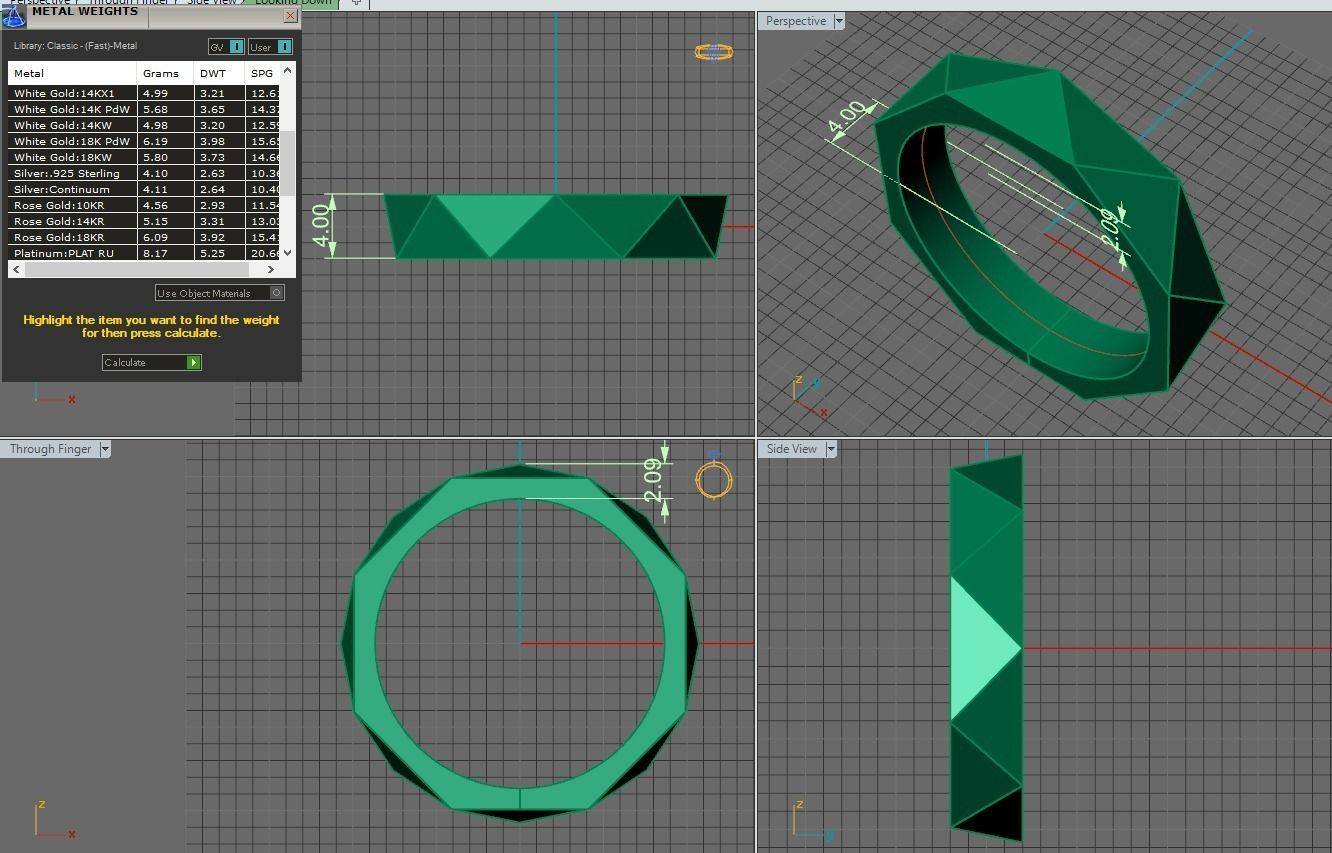The image size is (1332, 853).
Task: Click the Metal column header
Action: pyautogui.click(x=72, y=73)
